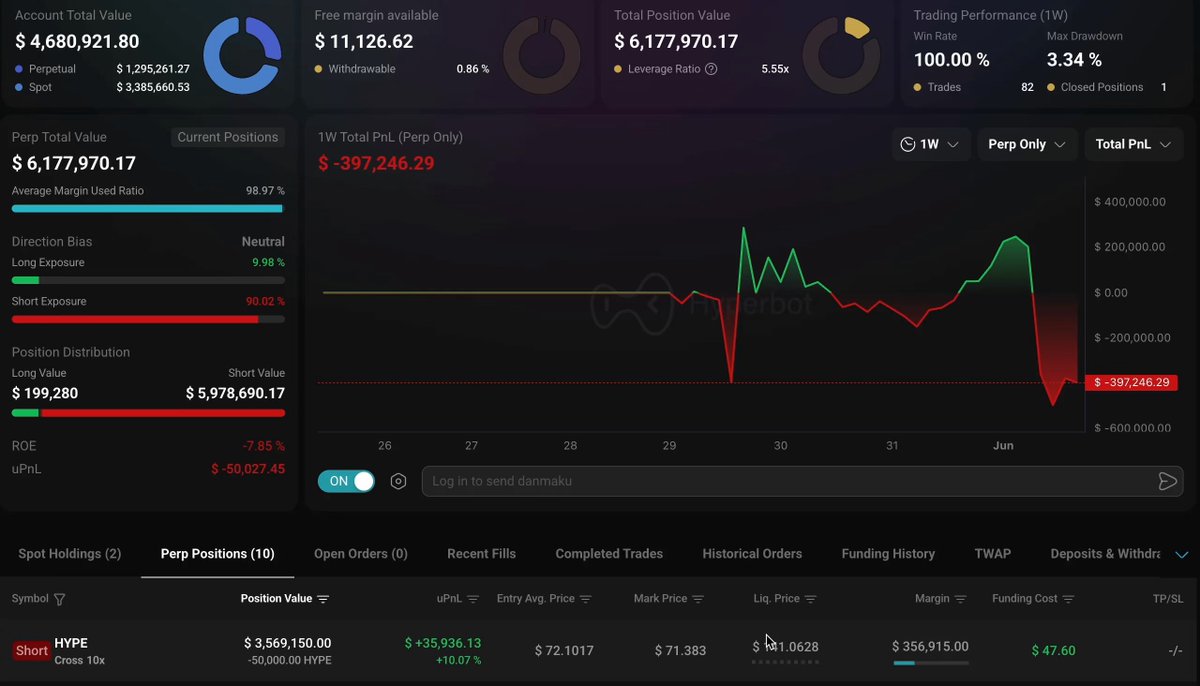This screenshot has height=686, width=1200.
Task: Open the TWAP tab
Action: coord(993,554)
